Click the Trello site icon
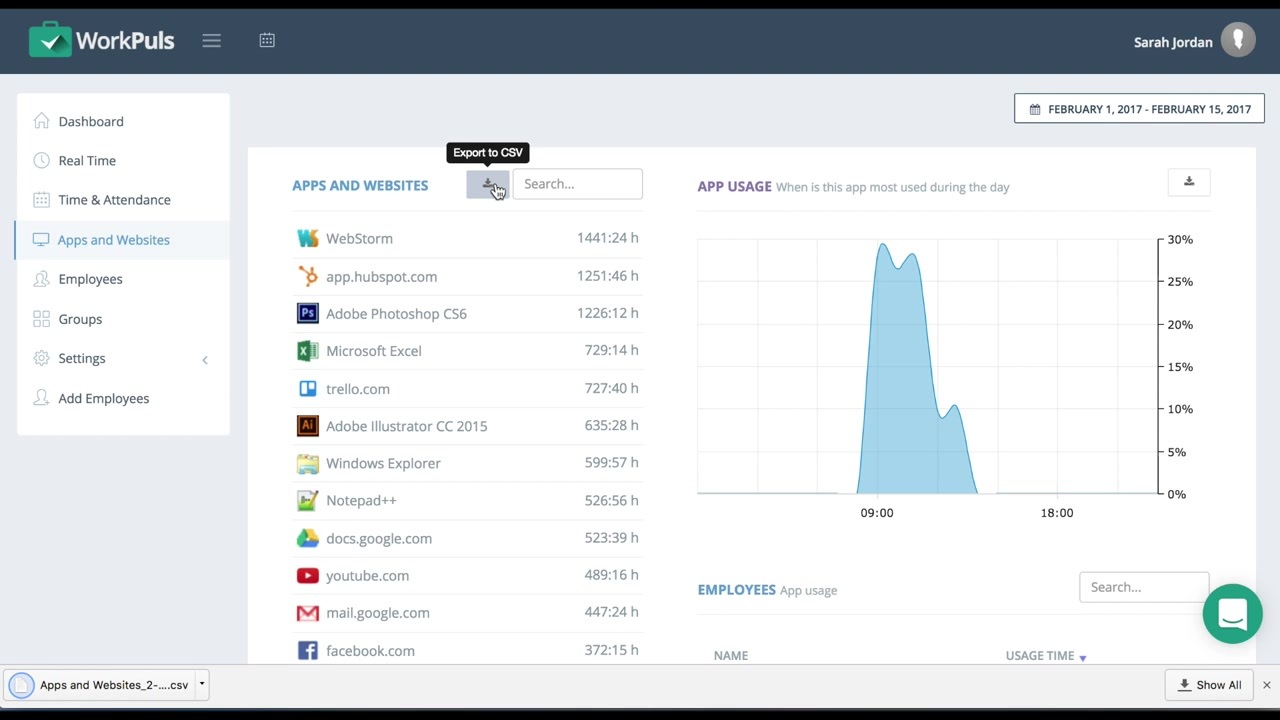Screen dimensions: 1280x720 coord(308,388)
